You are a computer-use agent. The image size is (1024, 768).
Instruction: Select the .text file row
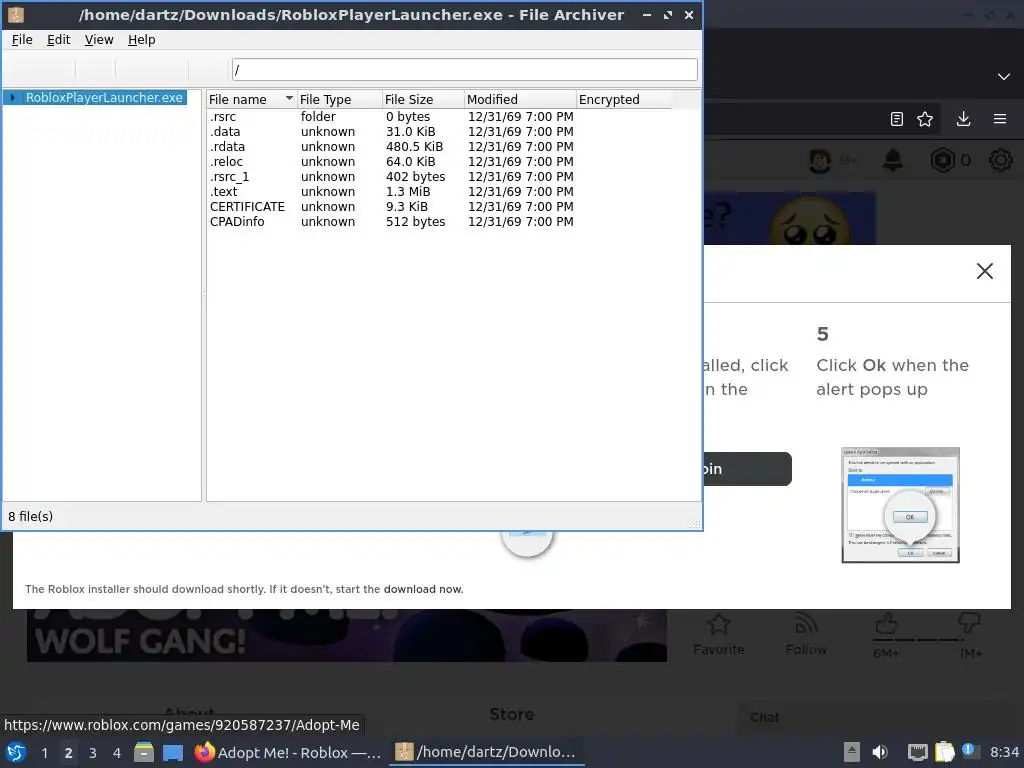439,191
